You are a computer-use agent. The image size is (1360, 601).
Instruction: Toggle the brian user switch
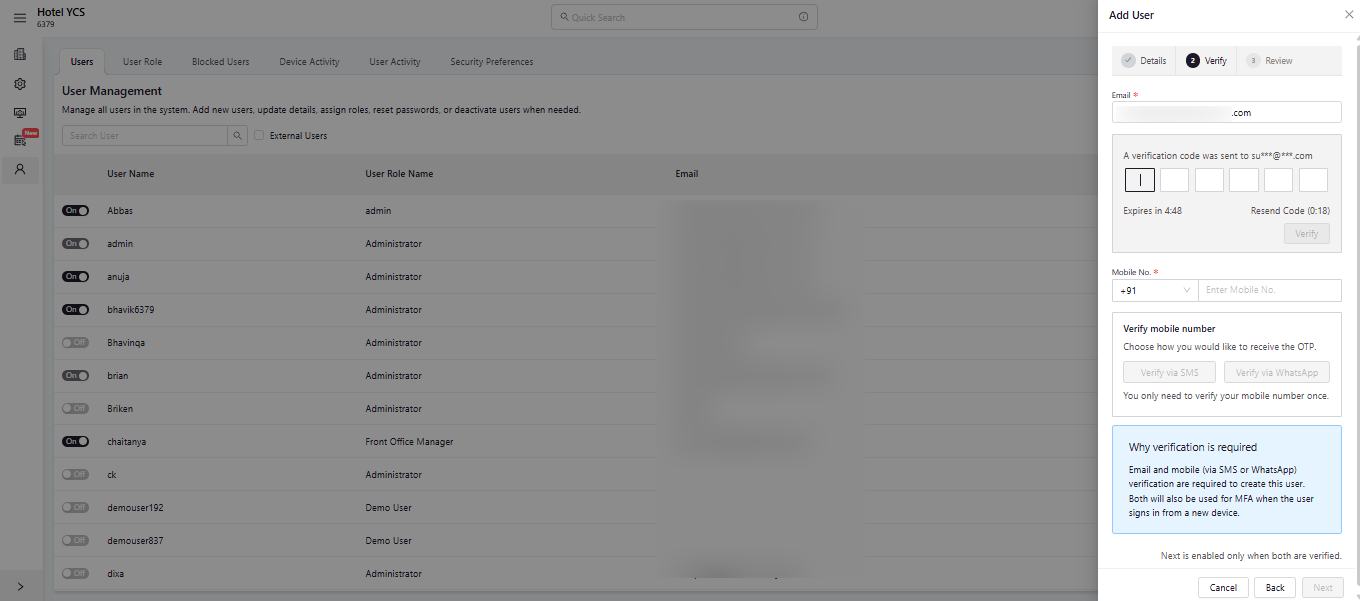(x=75, y=376)
